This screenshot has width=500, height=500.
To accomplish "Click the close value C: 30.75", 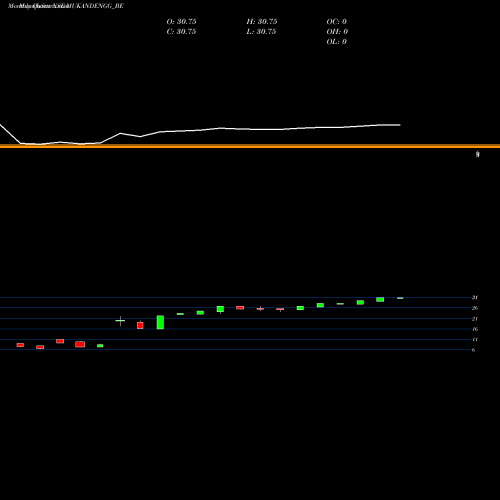I will click(x=181, y=31).
